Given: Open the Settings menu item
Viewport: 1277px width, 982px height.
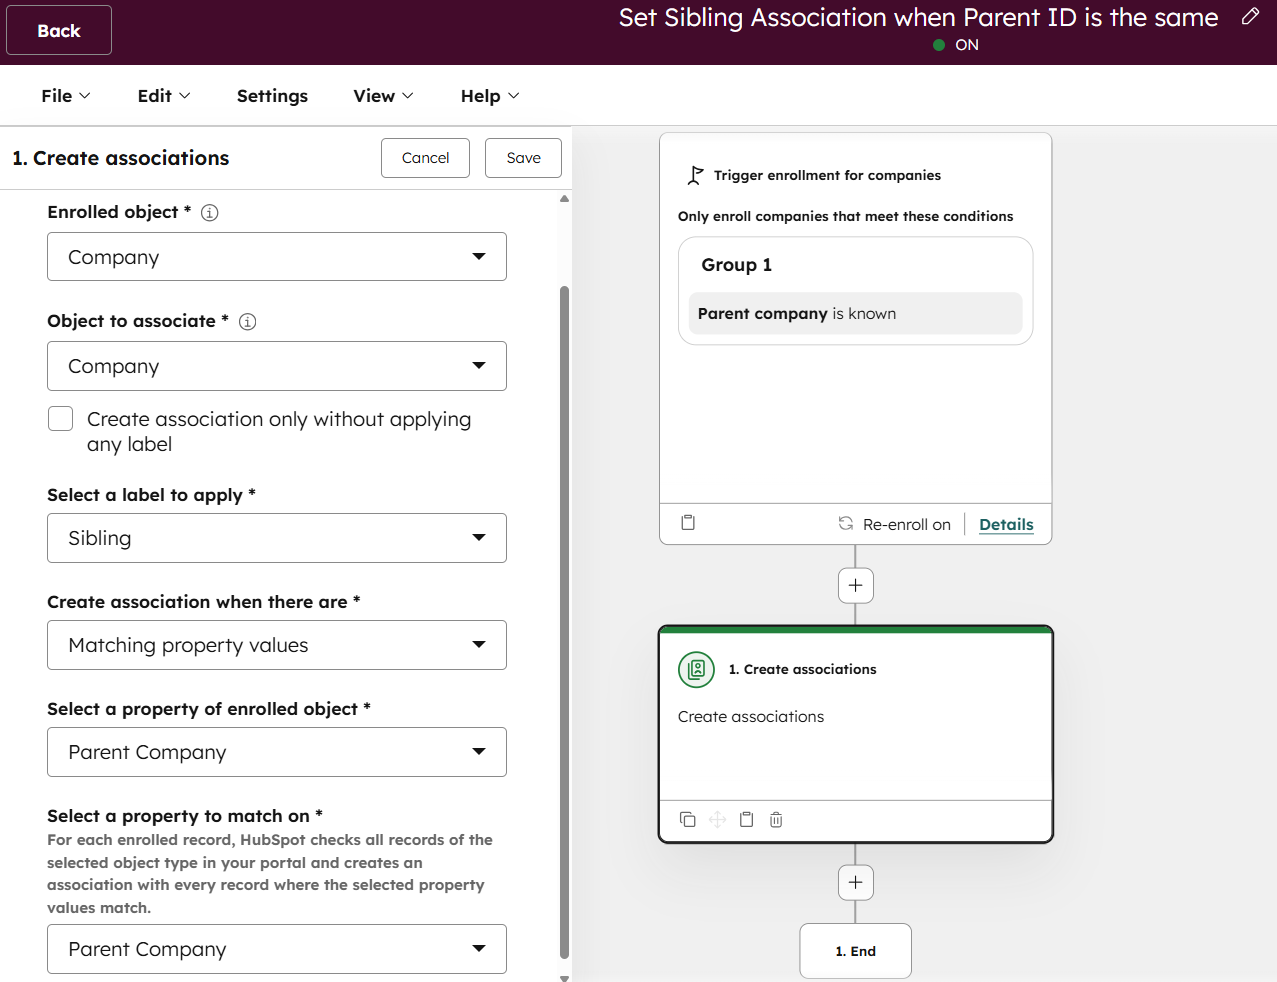Looking at the screenshot, I should (272, 96).
